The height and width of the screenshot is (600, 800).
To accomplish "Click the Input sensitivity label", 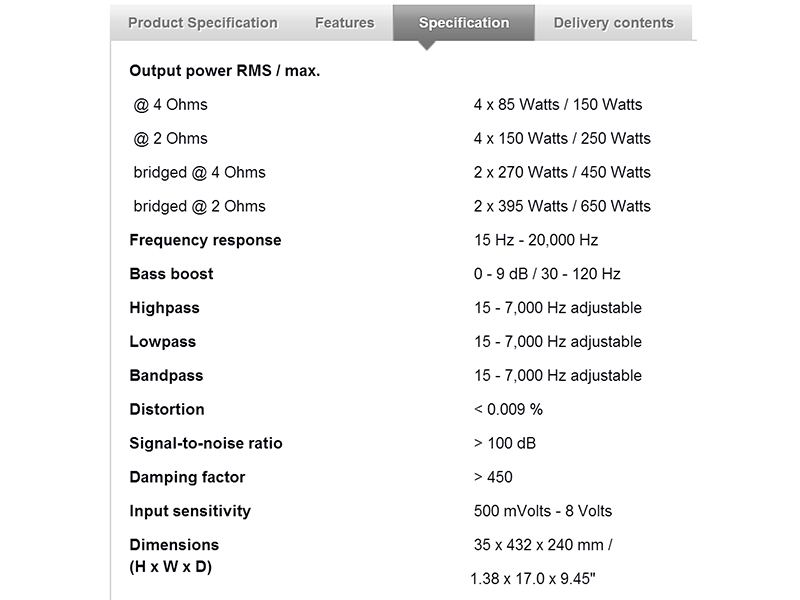I will [x=190, y=511].
